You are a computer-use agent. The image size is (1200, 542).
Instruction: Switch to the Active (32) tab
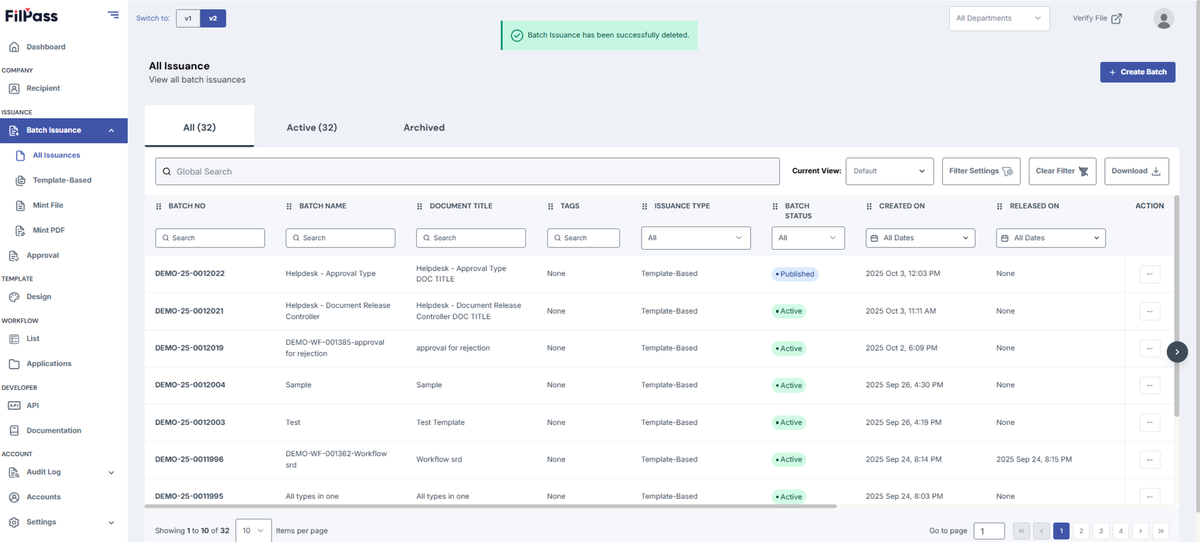[311, 128]
